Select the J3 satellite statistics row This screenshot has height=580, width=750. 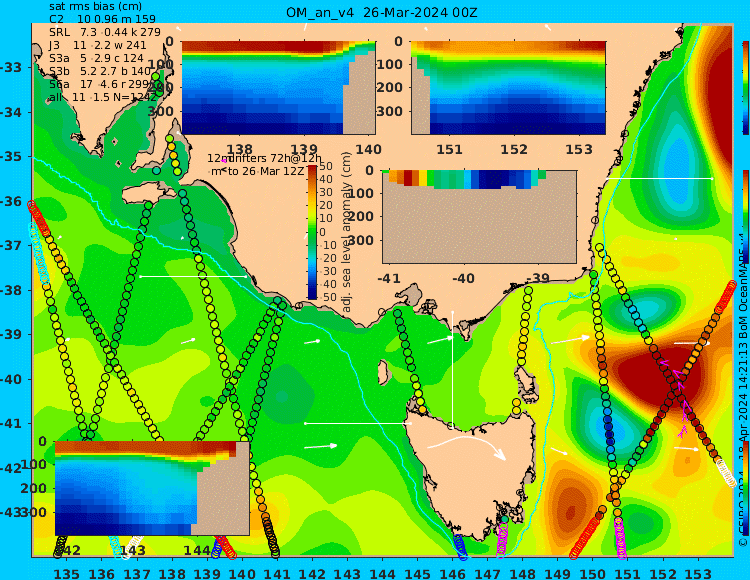98,45
